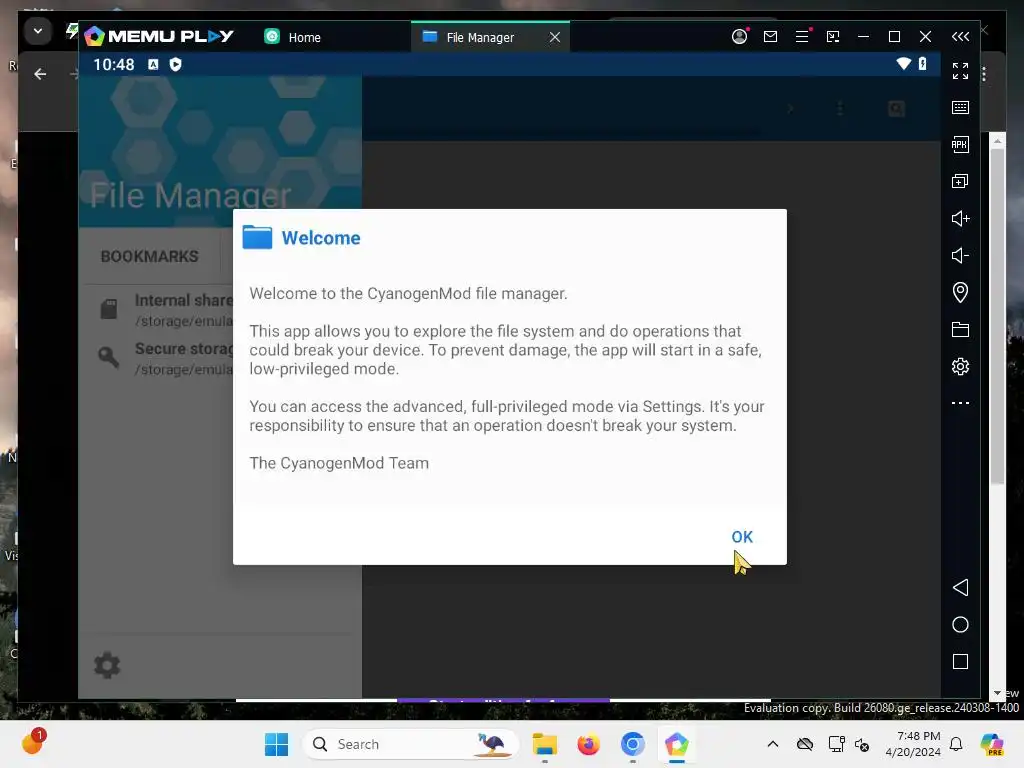This screenshot has height=768, width=1024.
Task: Select the MEmu Play taskbar icon
Action: (677, 744)
